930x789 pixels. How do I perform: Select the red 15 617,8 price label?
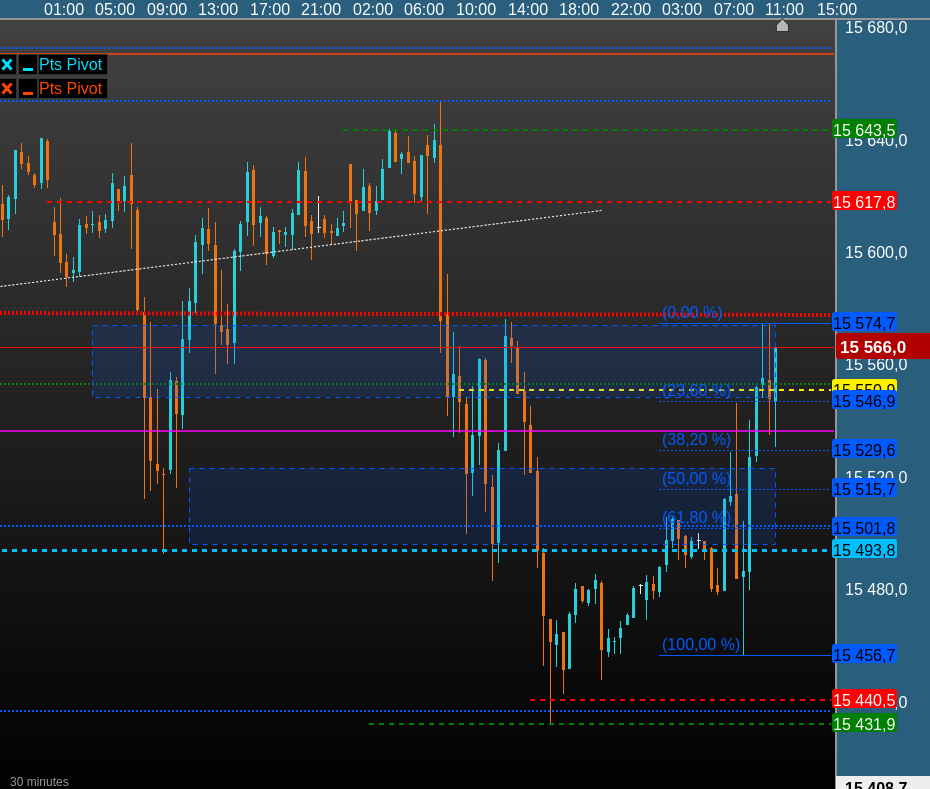pos(864,202)
